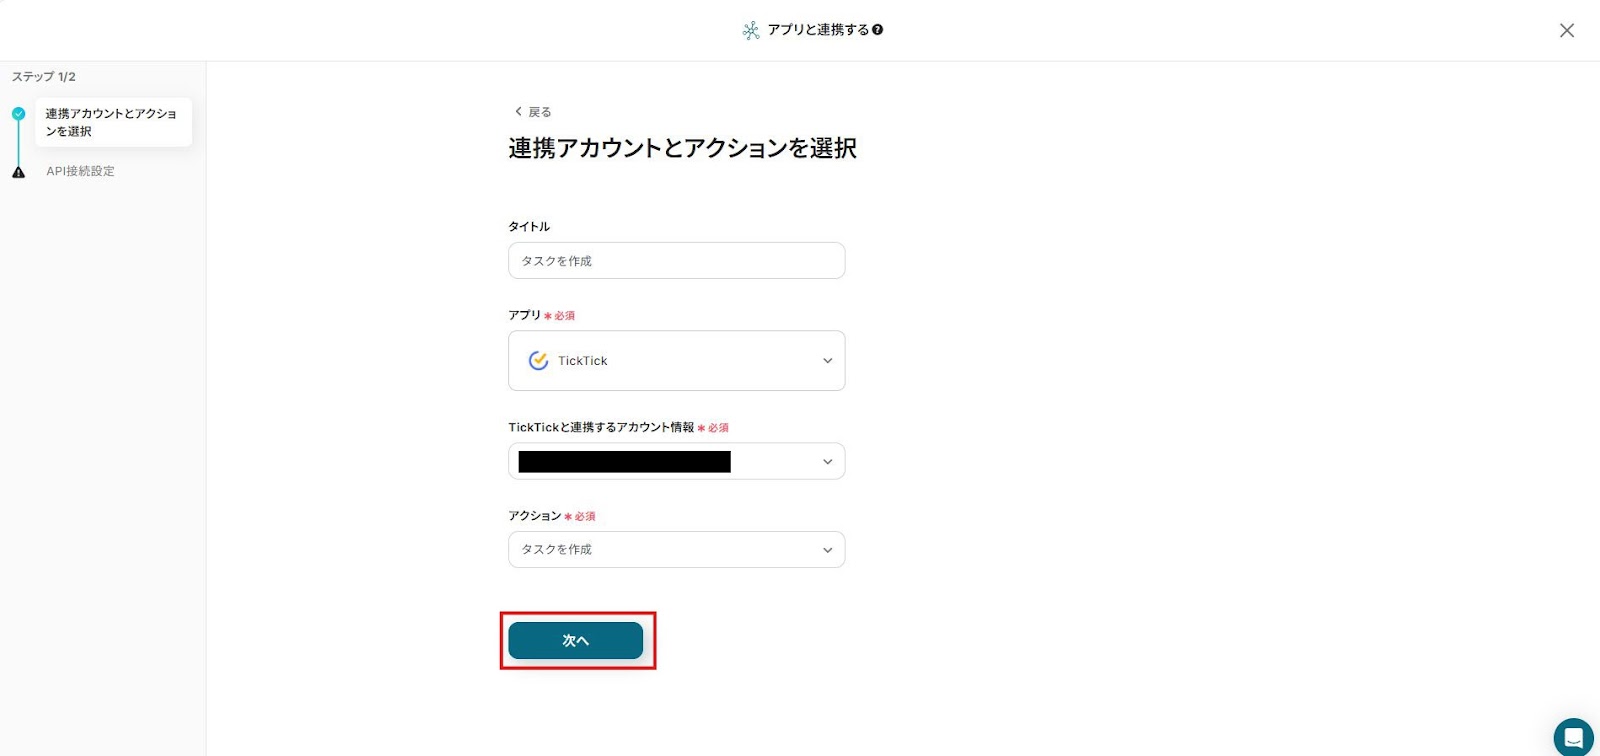Click the アプリと連携する header title

click(817, 30)
